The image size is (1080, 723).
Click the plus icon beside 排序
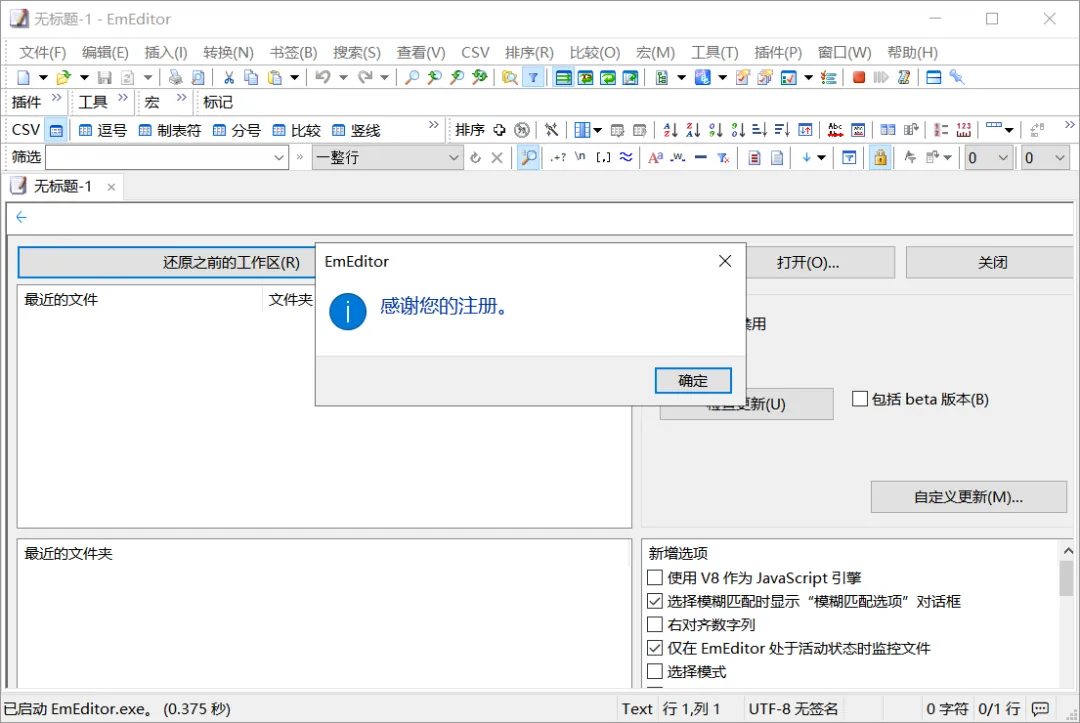click(499, 129)
